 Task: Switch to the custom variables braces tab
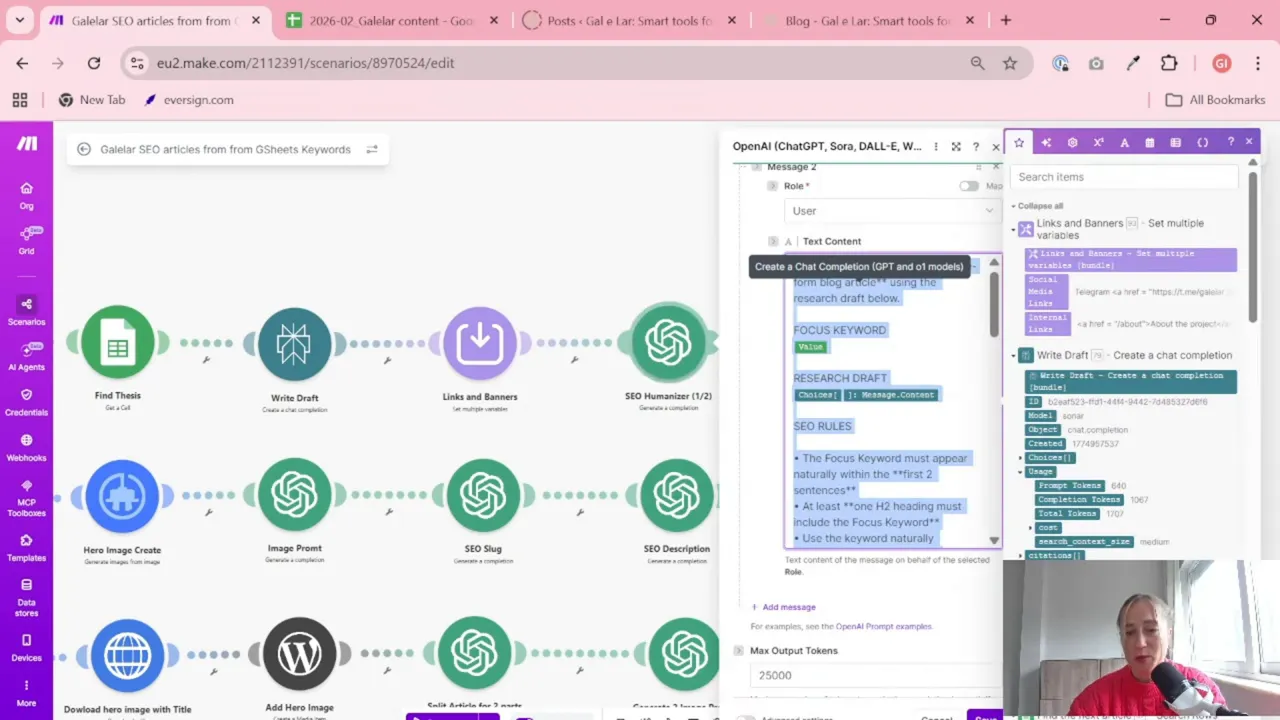coord(1203,142)
